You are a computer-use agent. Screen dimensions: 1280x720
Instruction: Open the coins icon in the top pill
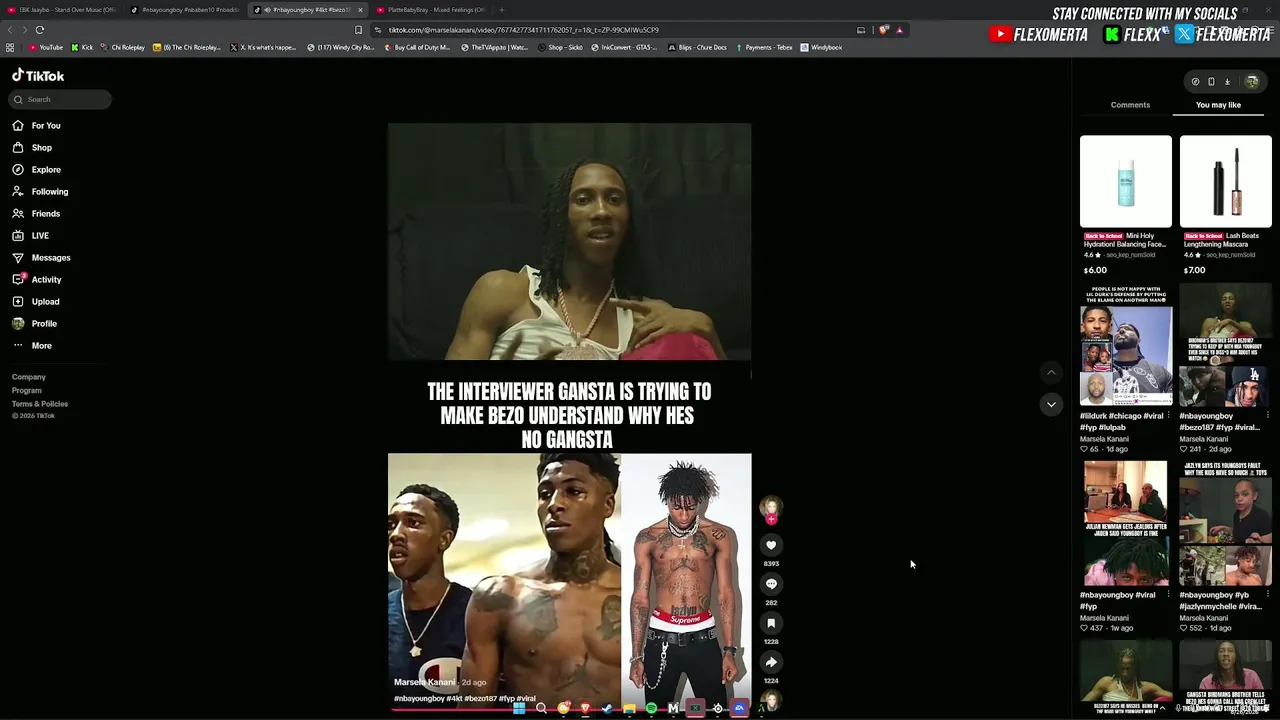(x=1195, y=82)
